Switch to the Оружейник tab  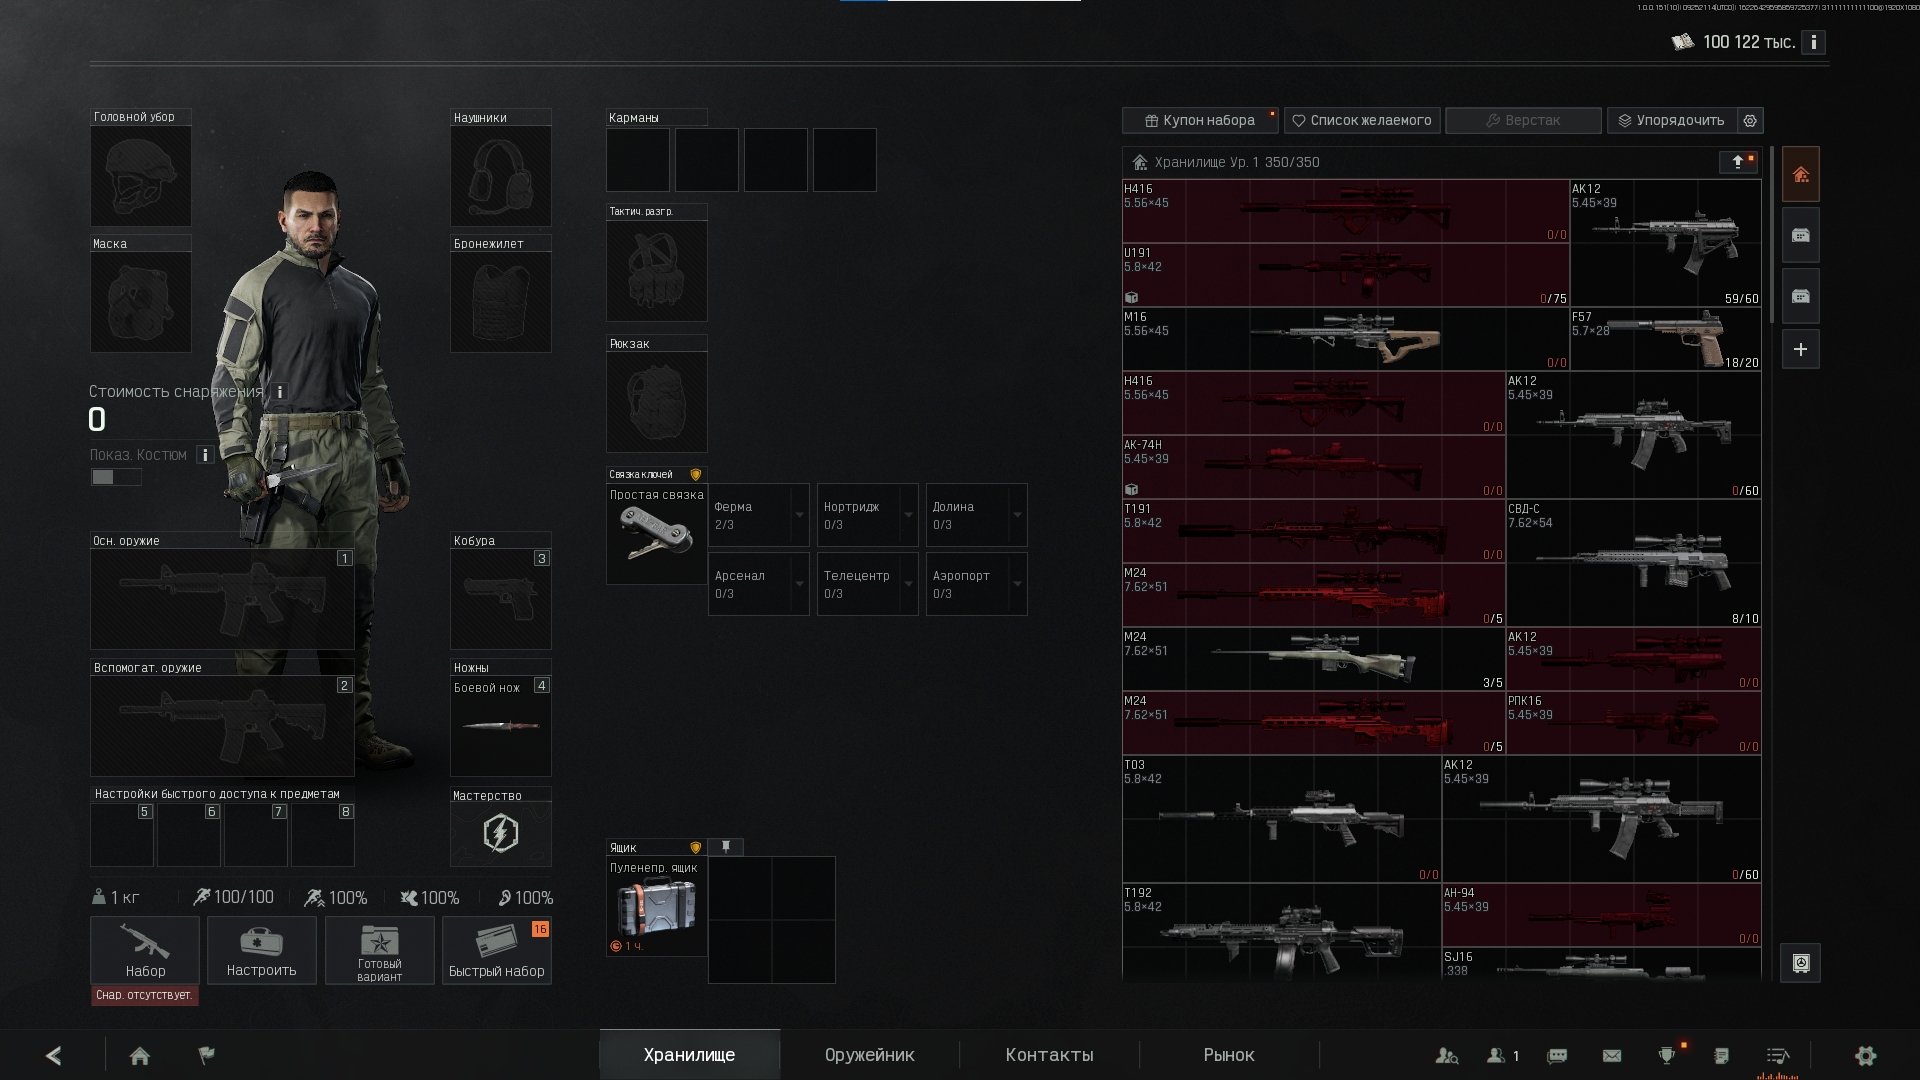pos(869,1055)
